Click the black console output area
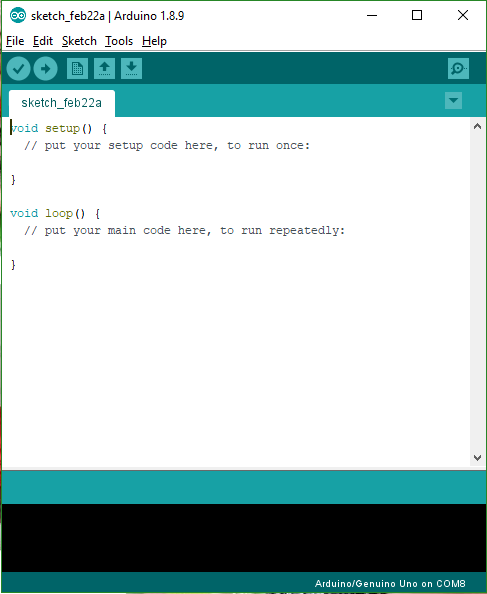 [244, 538]
